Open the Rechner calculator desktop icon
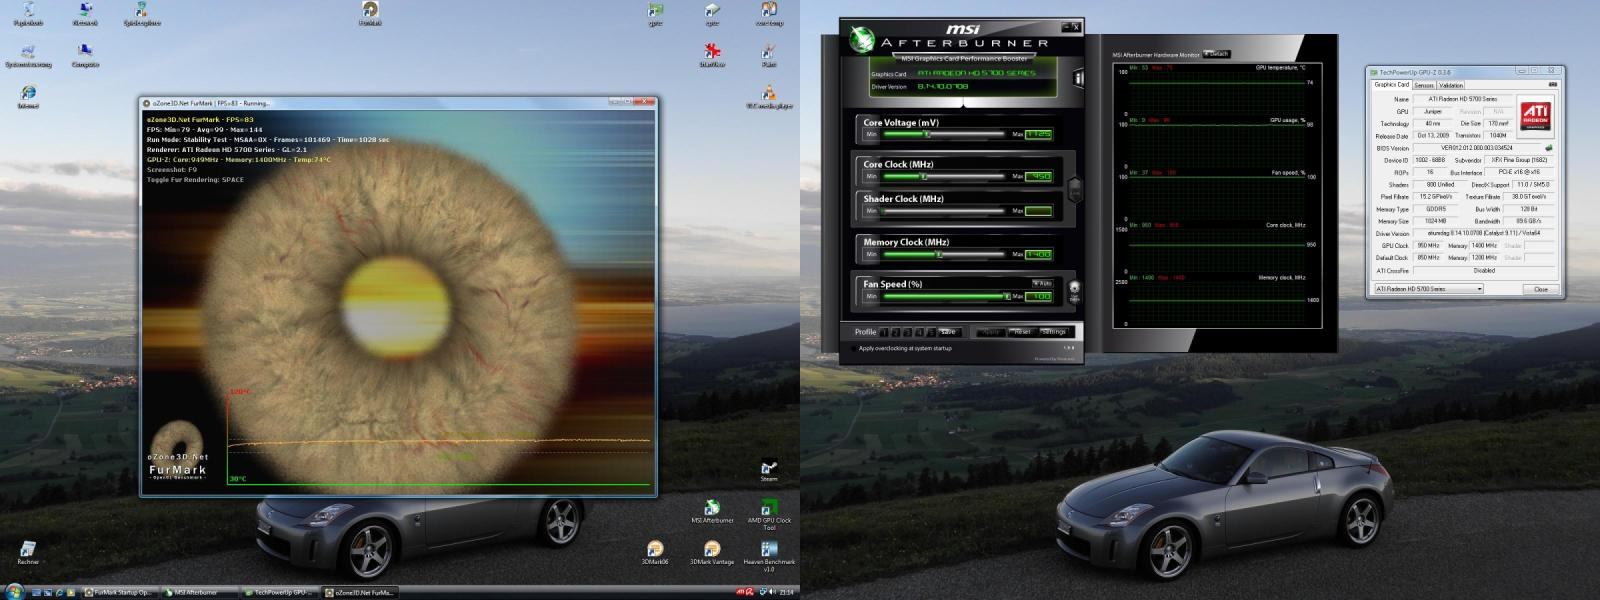Screen dimensions: 1600x600 click(x=28, y=553)
